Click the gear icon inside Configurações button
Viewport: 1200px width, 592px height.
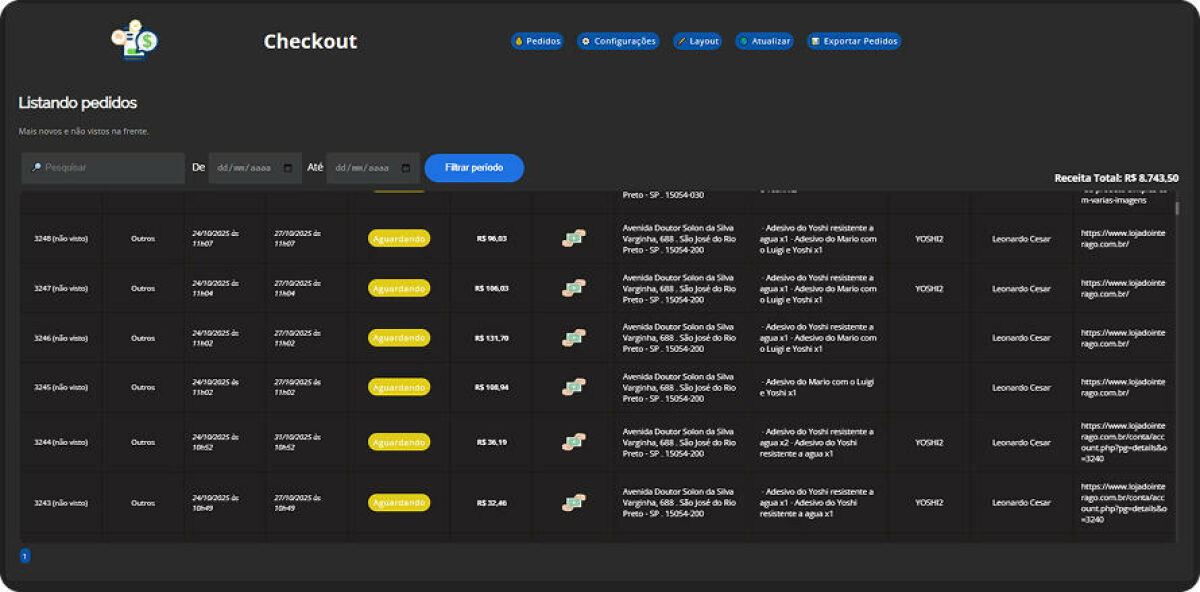point(586,41)
